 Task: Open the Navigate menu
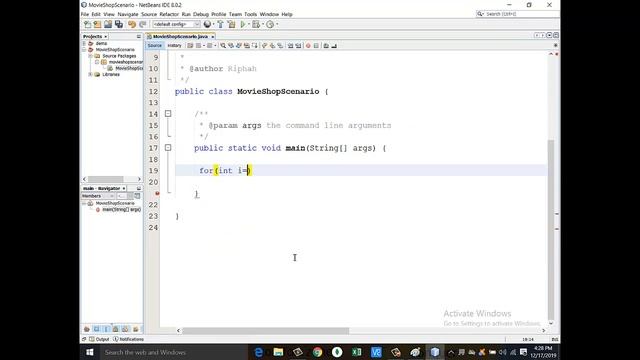coord(128,14)
